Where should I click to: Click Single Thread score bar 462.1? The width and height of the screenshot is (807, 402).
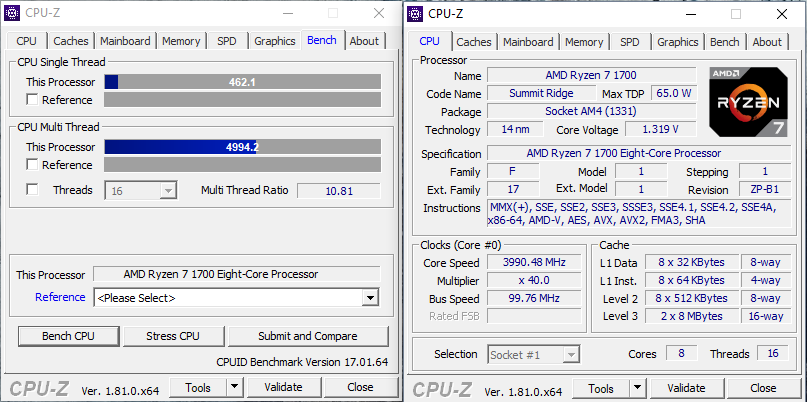[242, 82]
